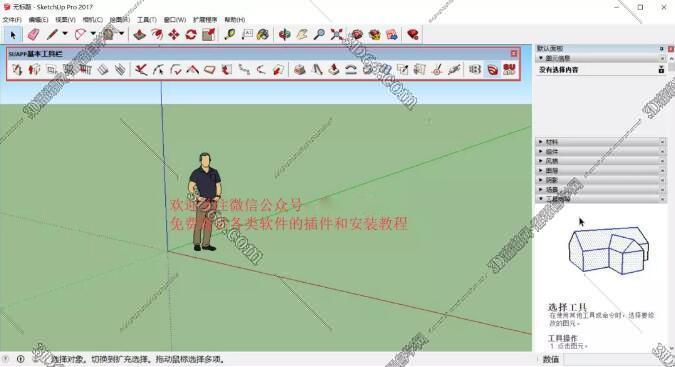The width and height of the screenshot is (675, 367).
Task: Open the 工具(T) menu
Action: (147, 20)
